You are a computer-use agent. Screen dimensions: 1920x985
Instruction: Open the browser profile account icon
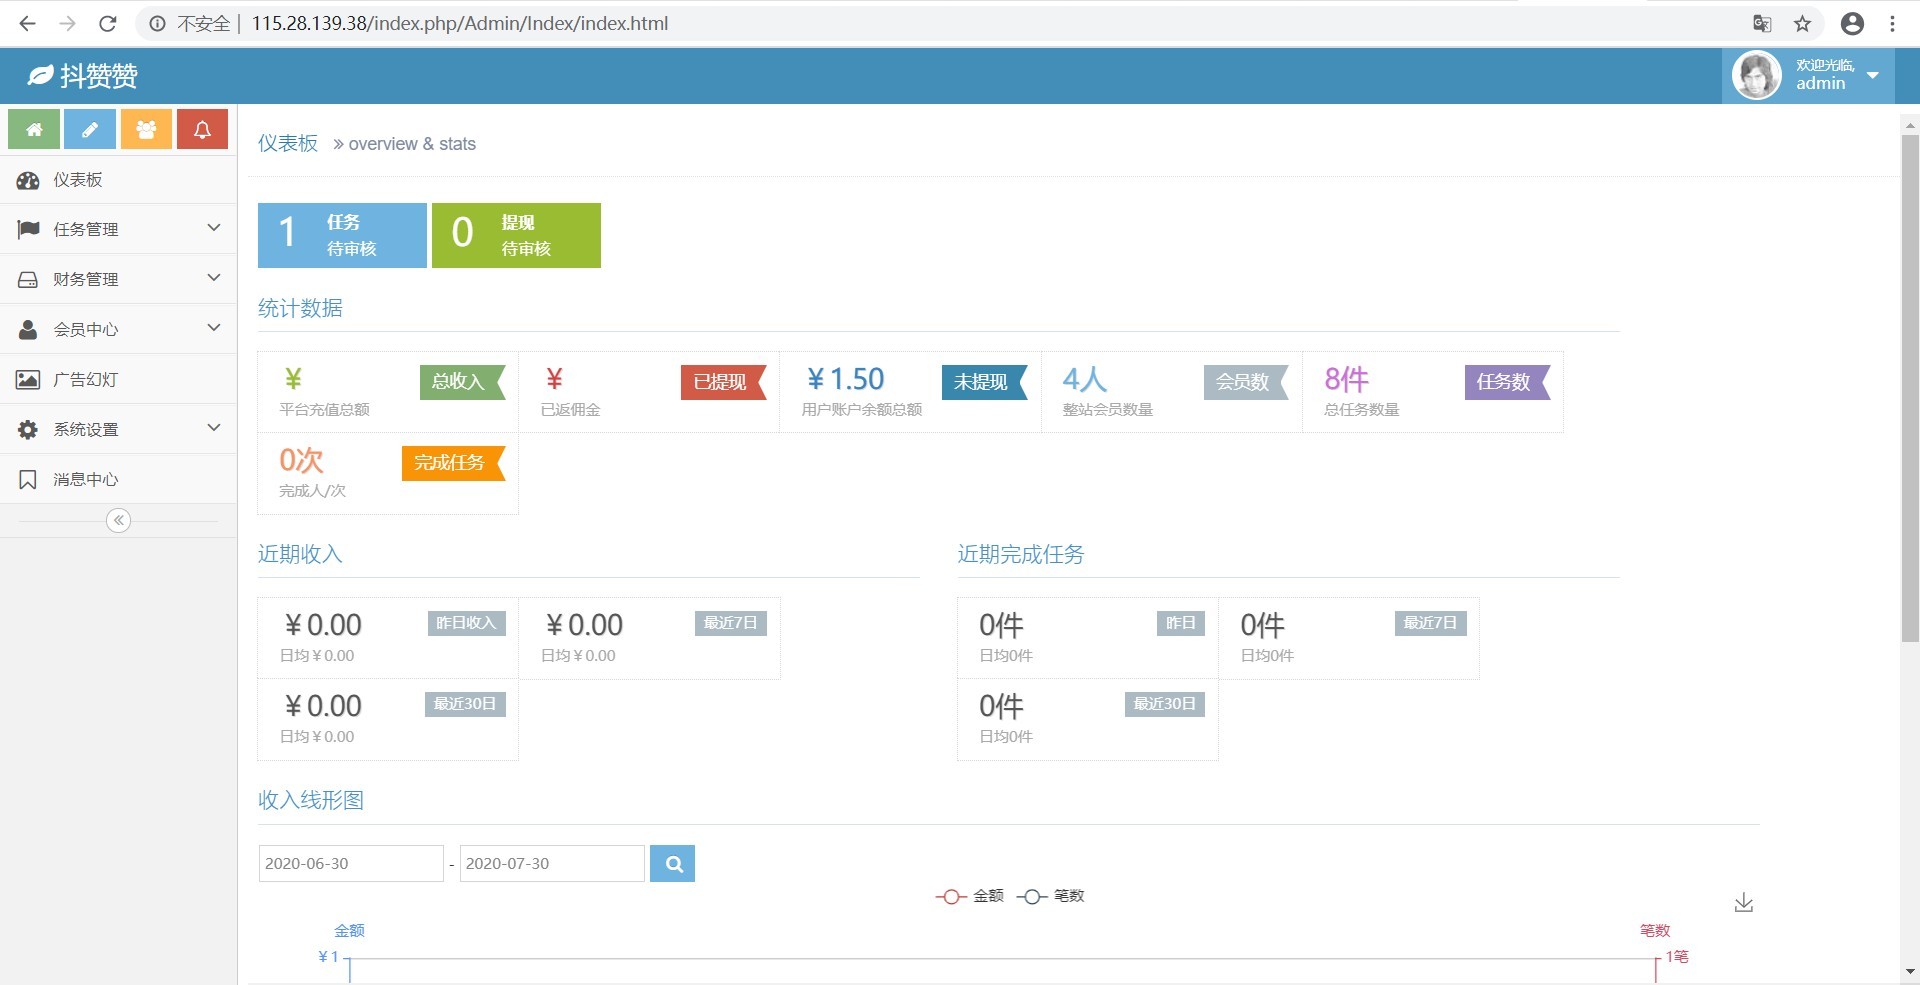pos(1853,23)
